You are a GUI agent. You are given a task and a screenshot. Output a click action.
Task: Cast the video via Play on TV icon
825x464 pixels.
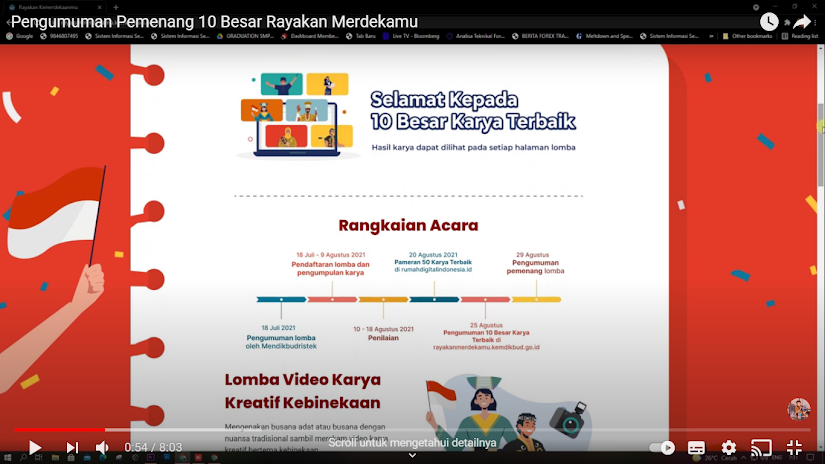(x=761, y=448)
